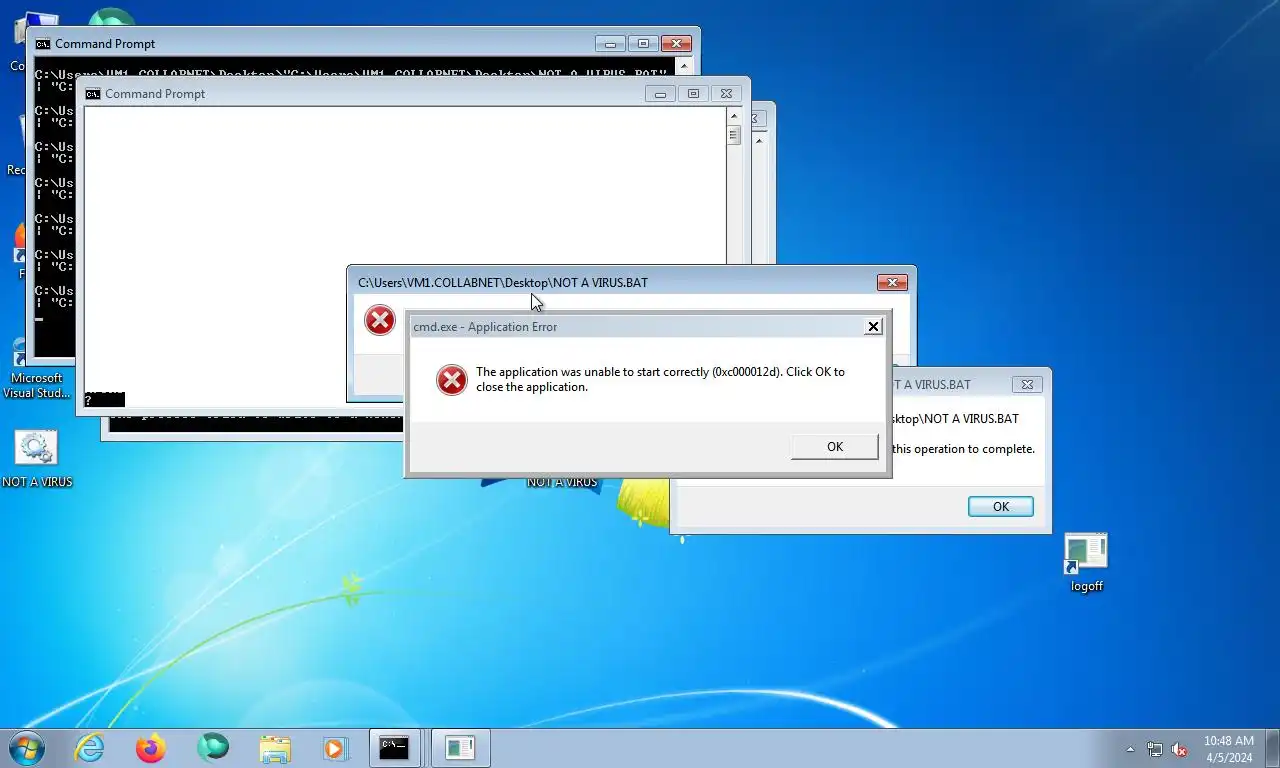Click the Command Prompt taskbar button

[x=395, y=748]
